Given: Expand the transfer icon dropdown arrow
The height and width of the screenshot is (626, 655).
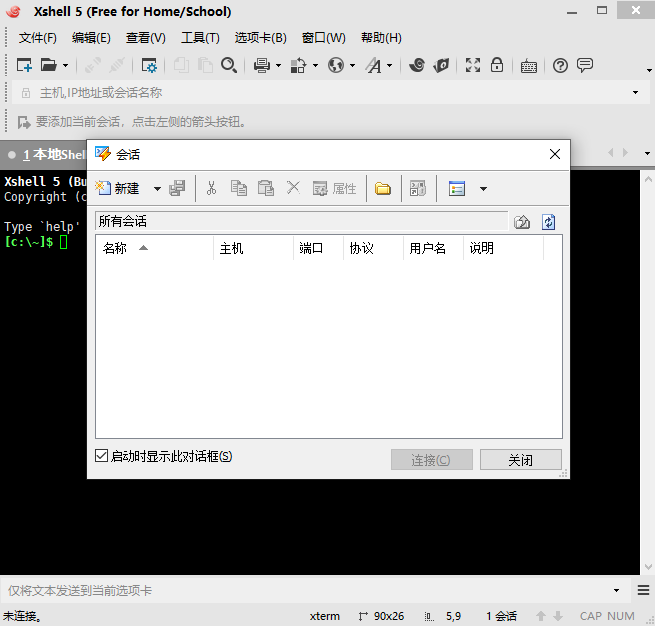Looking at the screenshot, I should 315,66.
